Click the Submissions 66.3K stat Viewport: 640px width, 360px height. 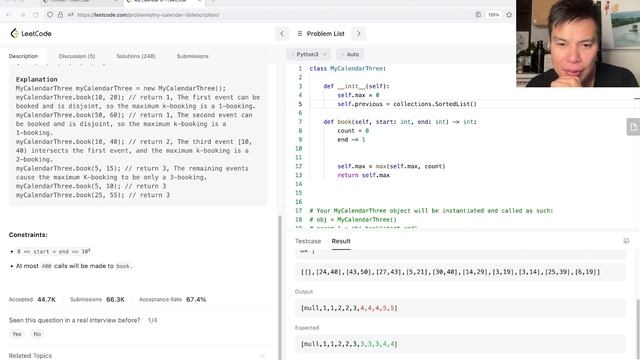(97, 299)
